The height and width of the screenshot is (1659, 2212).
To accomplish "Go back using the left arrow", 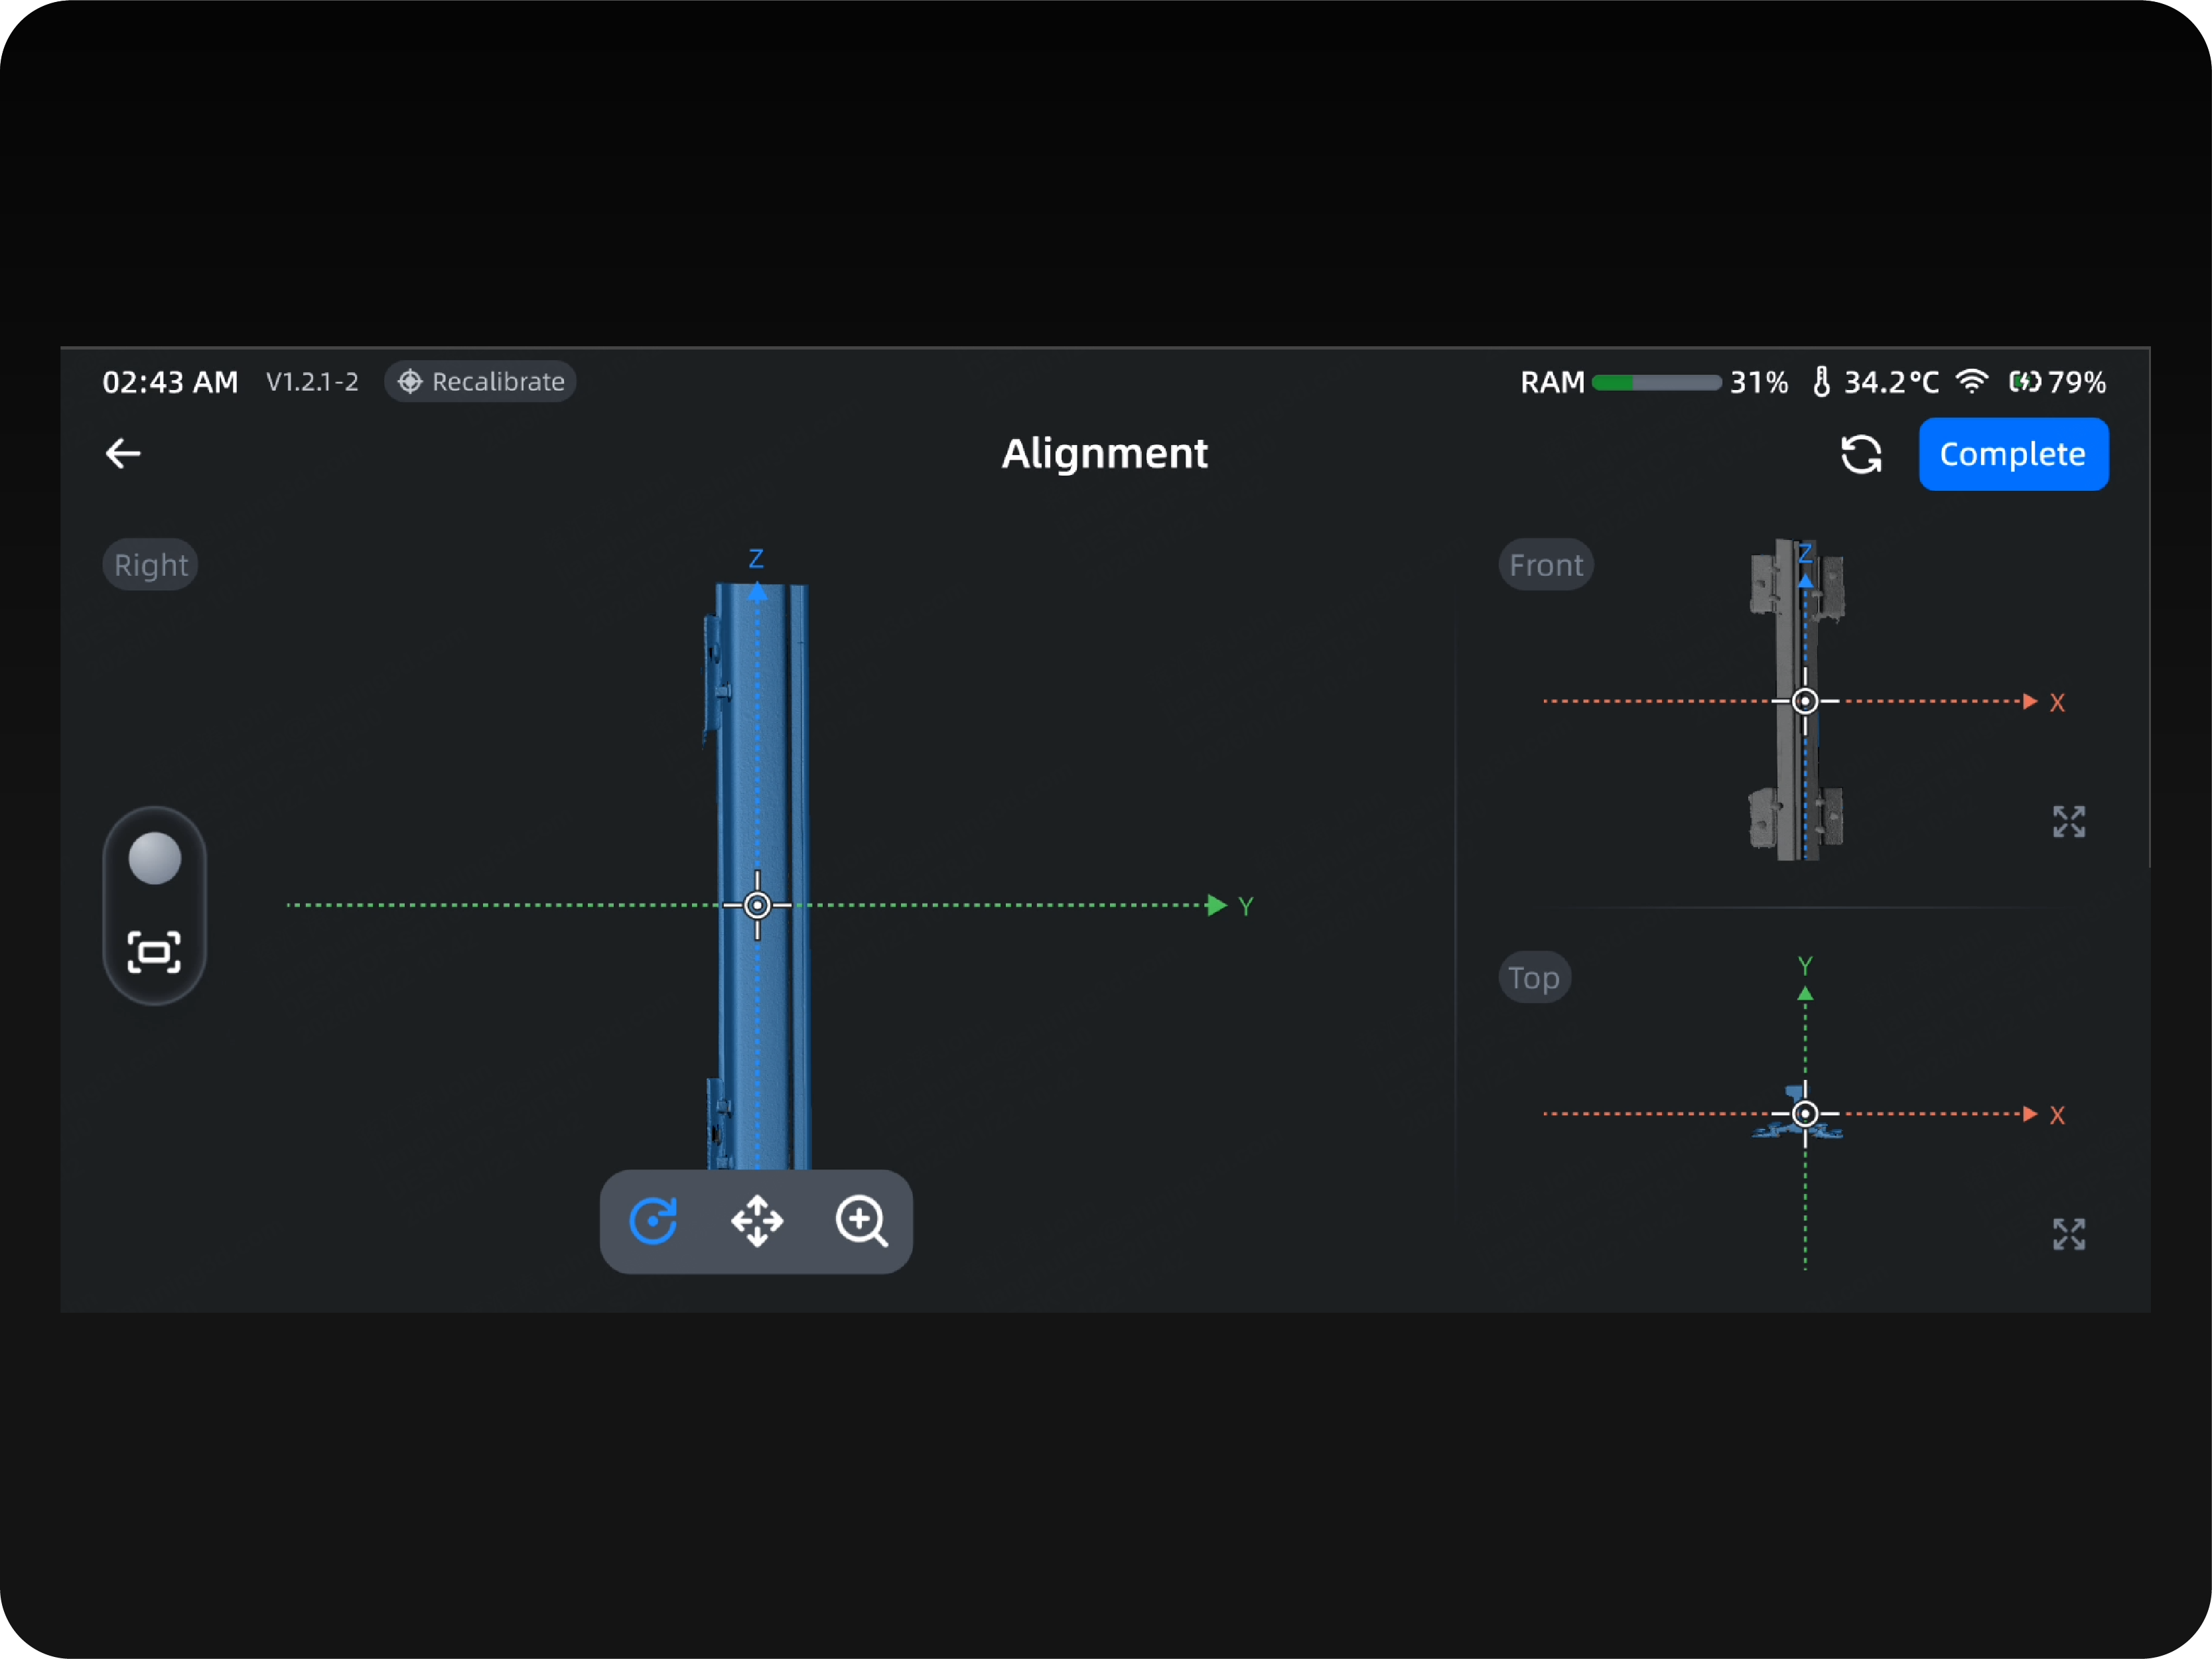I will [123, 454].
